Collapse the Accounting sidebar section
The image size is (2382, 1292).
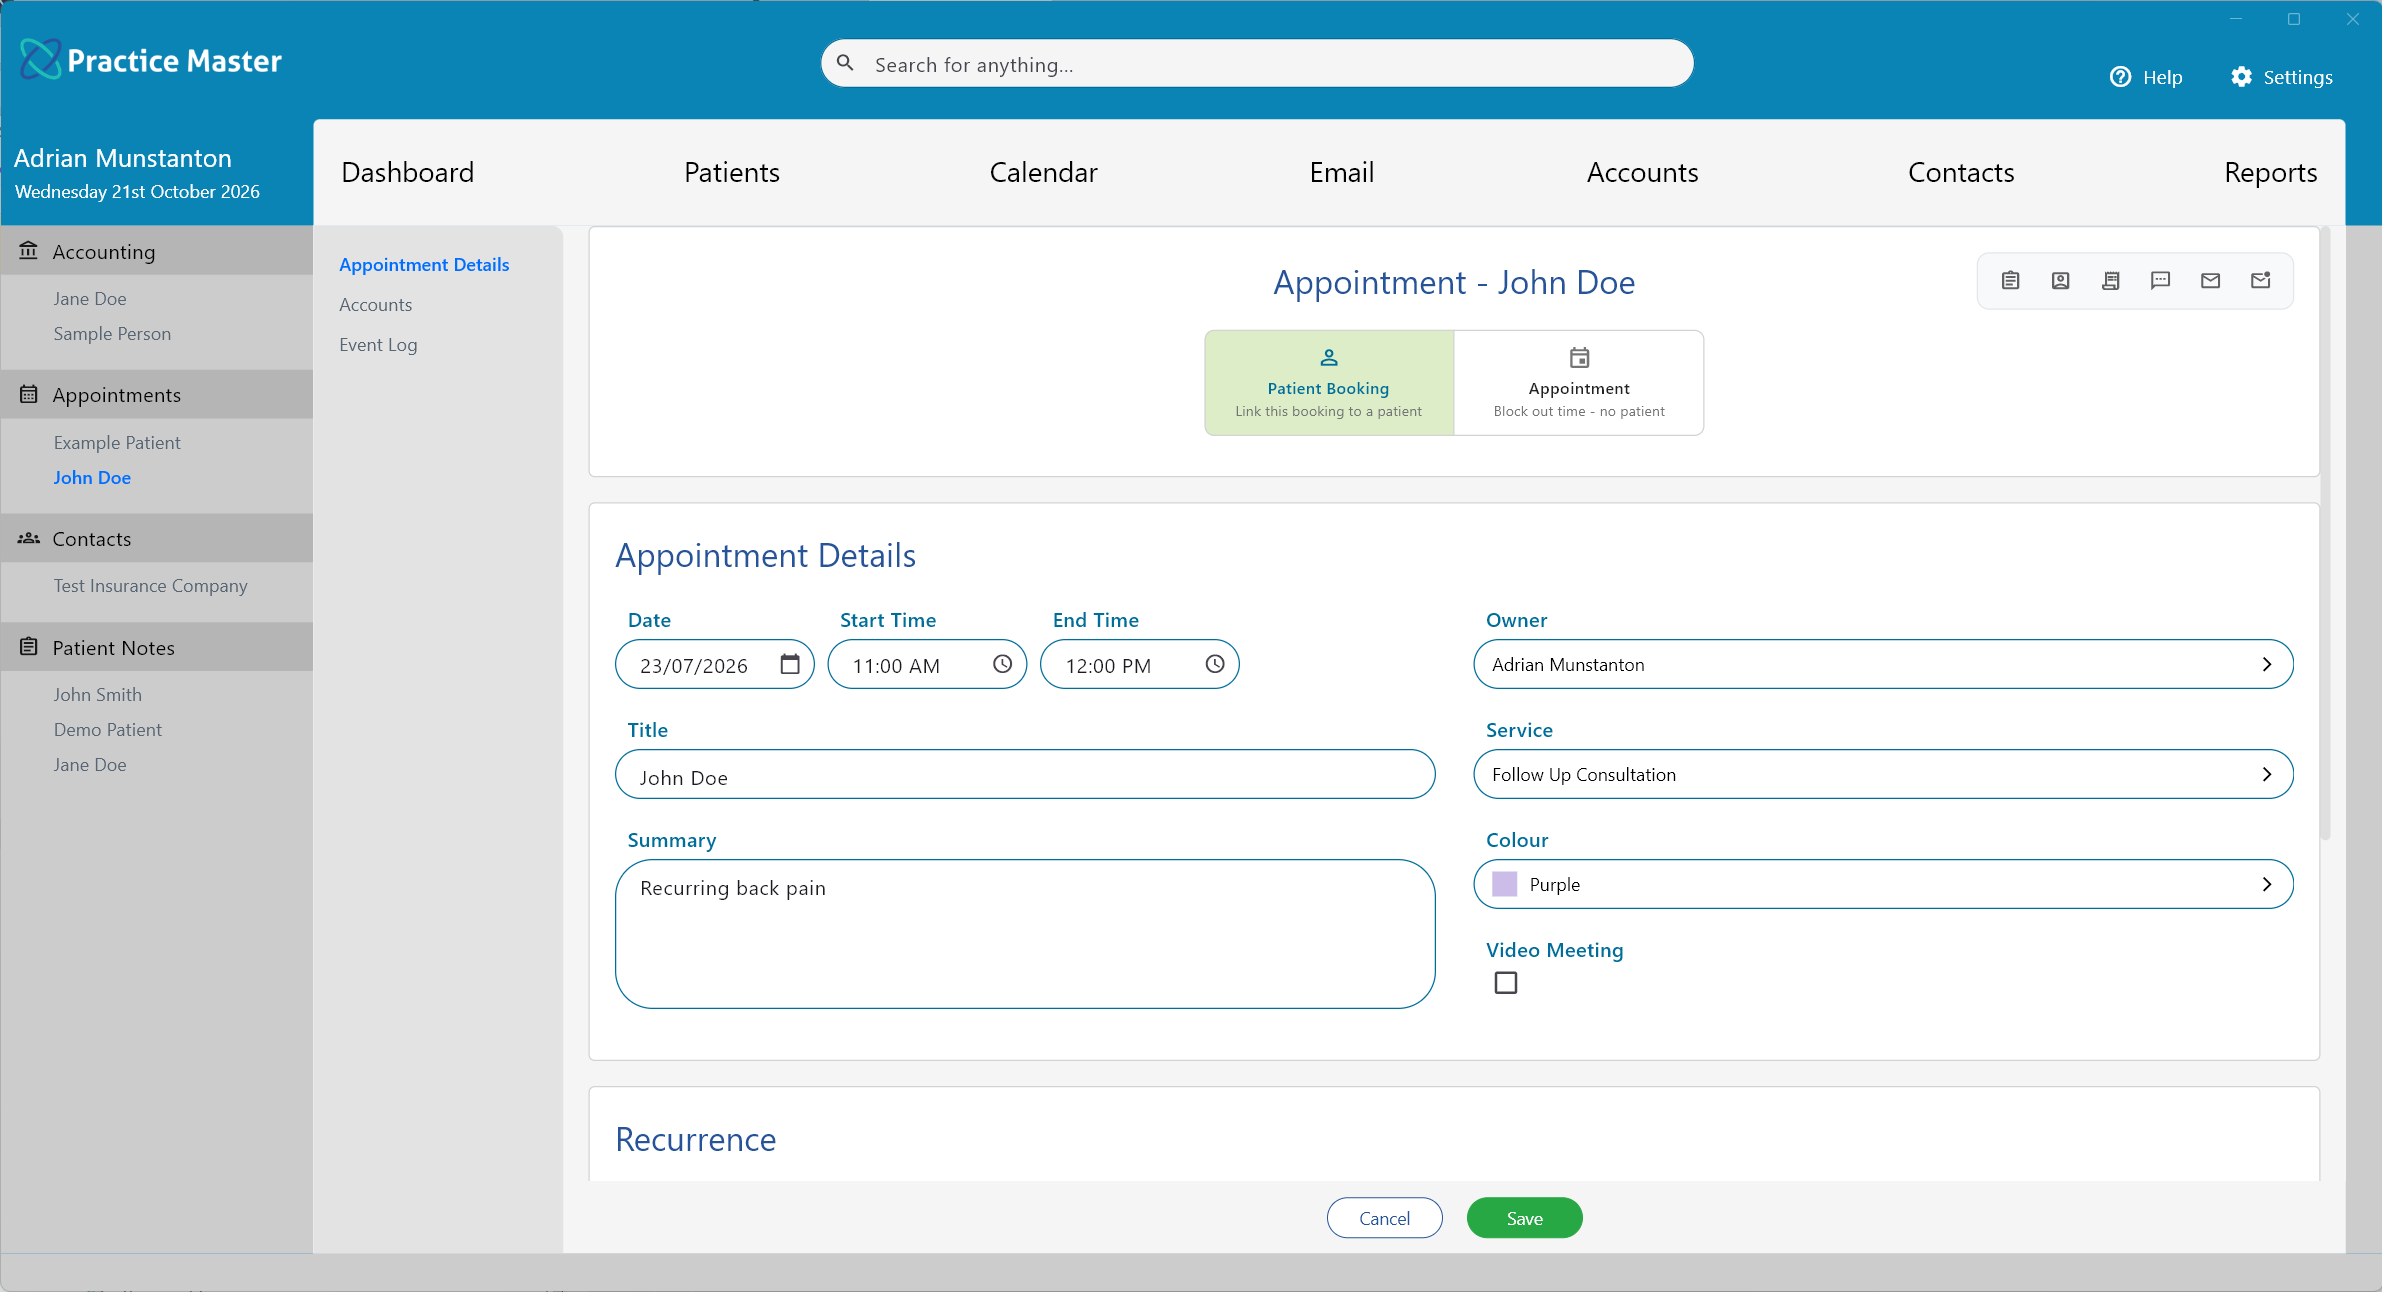pyautogui.click(x=157, y=251)
